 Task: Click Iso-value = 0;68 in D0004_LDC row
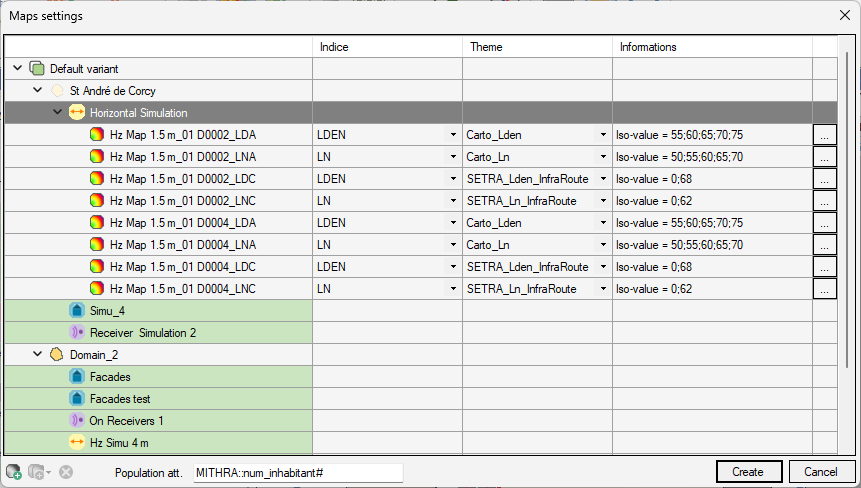coord(653,266)
